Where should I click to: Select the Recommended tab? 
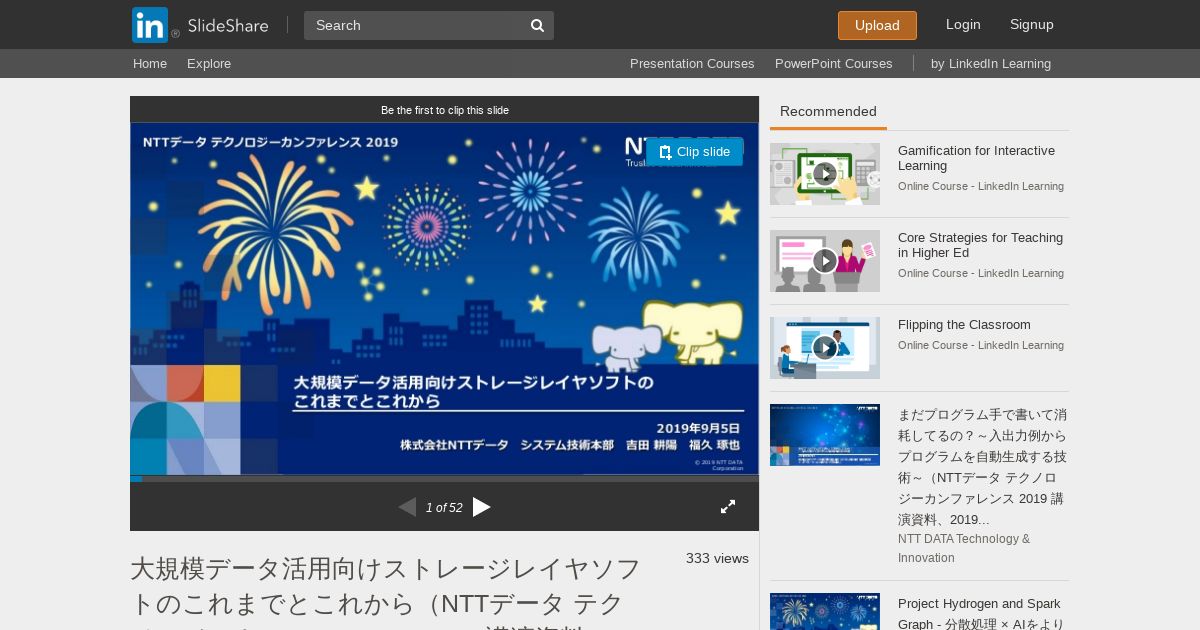[828, 112]
